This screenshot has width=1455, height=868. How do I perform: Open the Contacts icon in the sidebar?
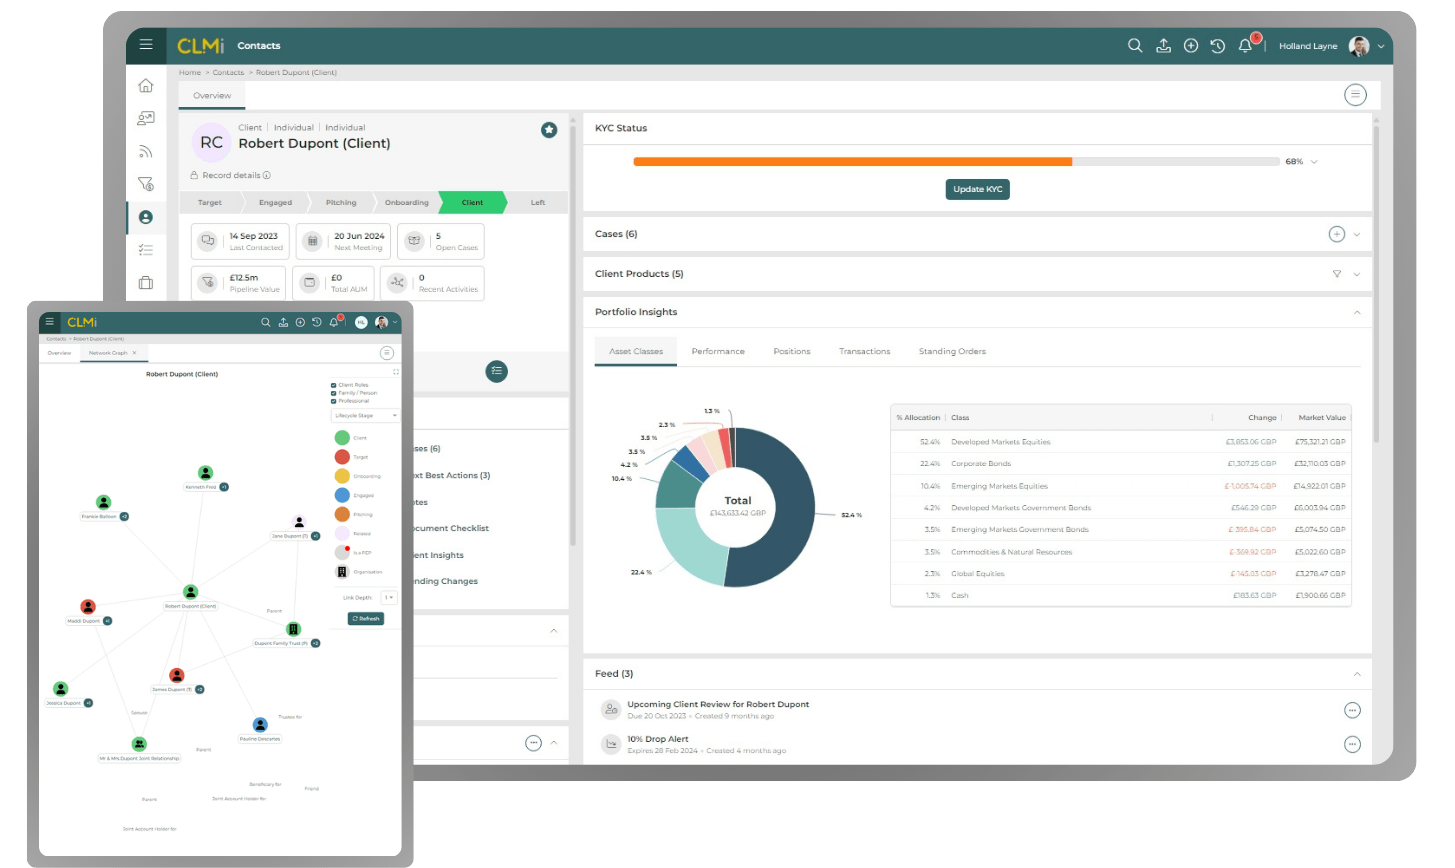click(x=146, y=217)
